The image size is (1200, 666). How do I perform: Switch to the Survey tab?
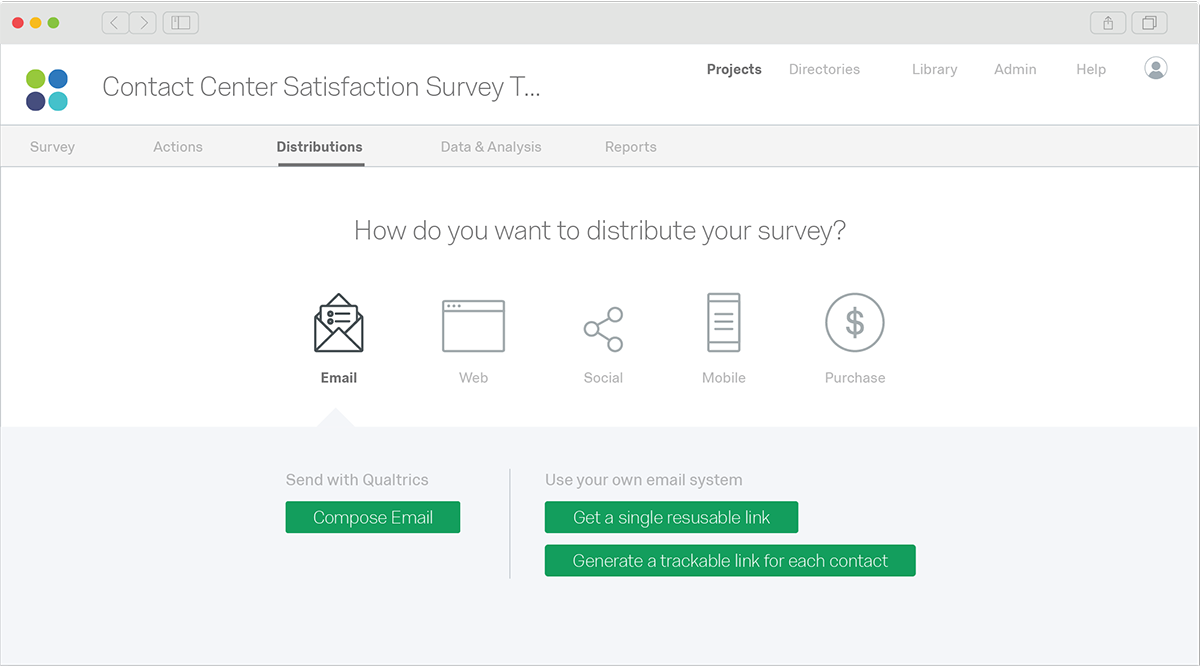pyautogui.click(x=52, y=147)
